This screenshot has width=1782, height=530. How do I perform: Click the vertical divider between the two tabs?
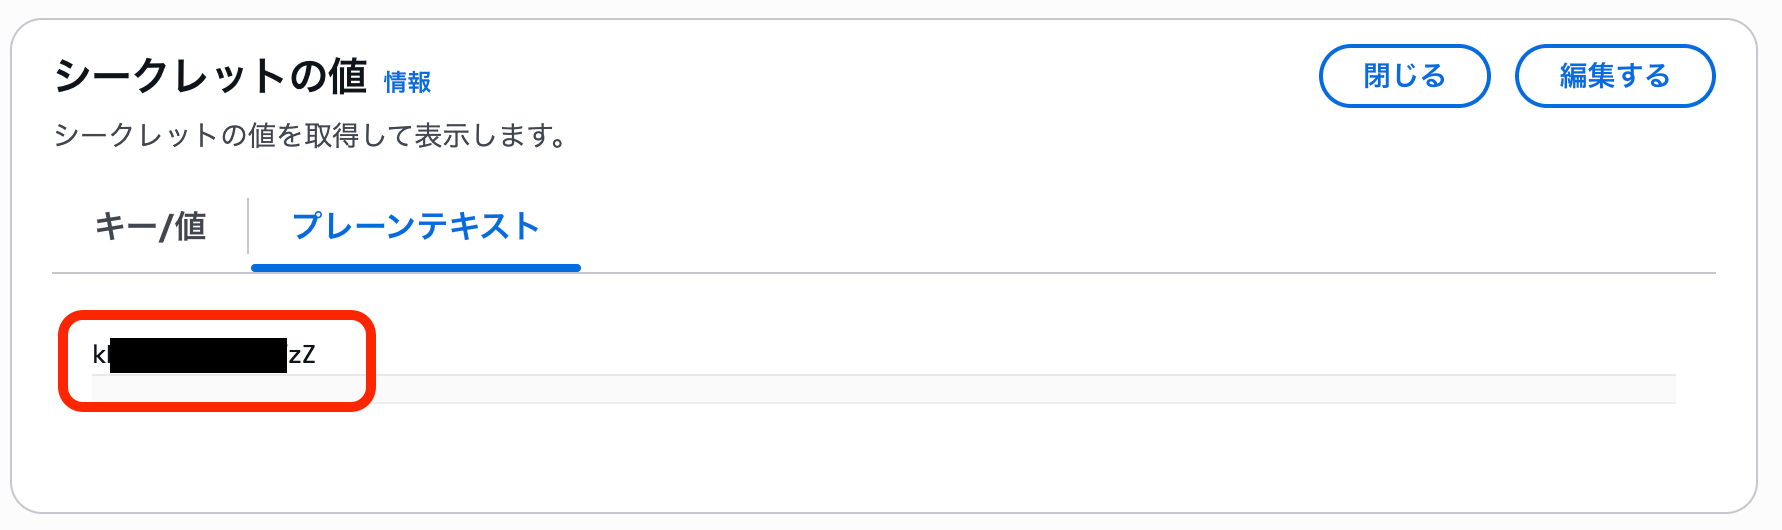pos(248,226)
